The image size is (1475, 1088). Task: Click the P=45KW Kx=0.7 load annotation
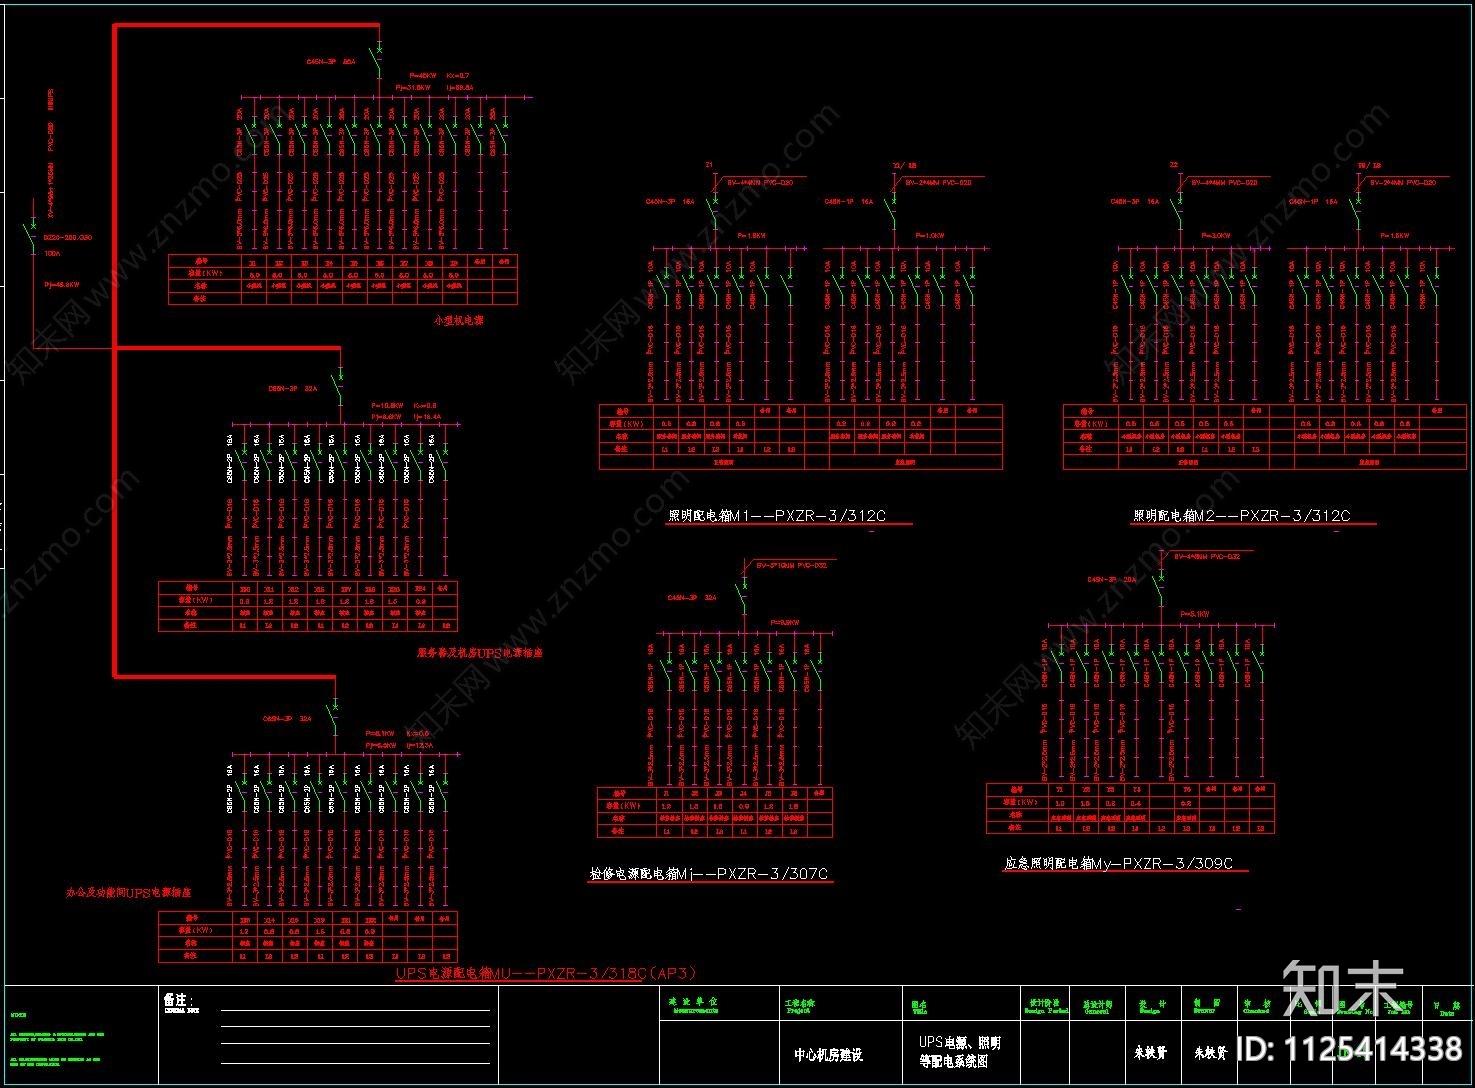(439, 76)
